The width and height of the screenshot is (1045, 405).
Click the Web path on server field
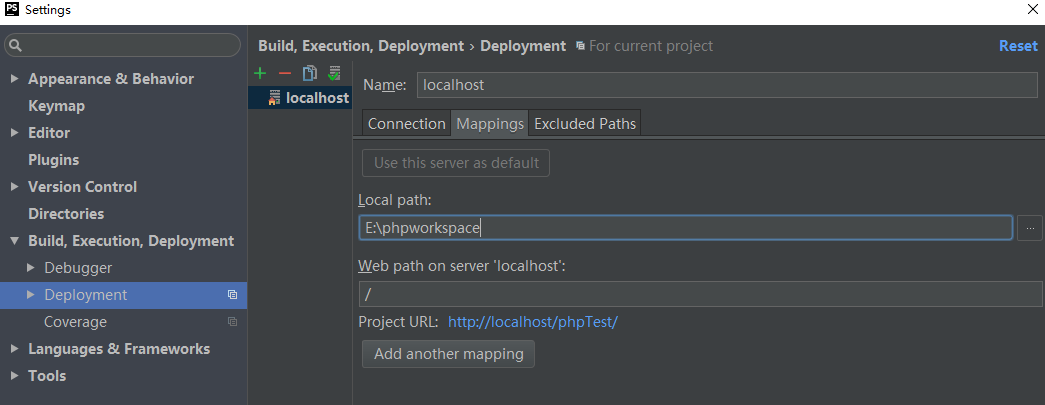tap(700, 294)
